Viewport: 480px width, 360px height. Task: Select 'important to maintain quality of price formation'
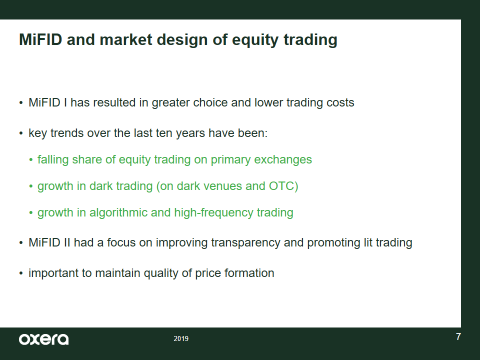click(x=151, y=273)
